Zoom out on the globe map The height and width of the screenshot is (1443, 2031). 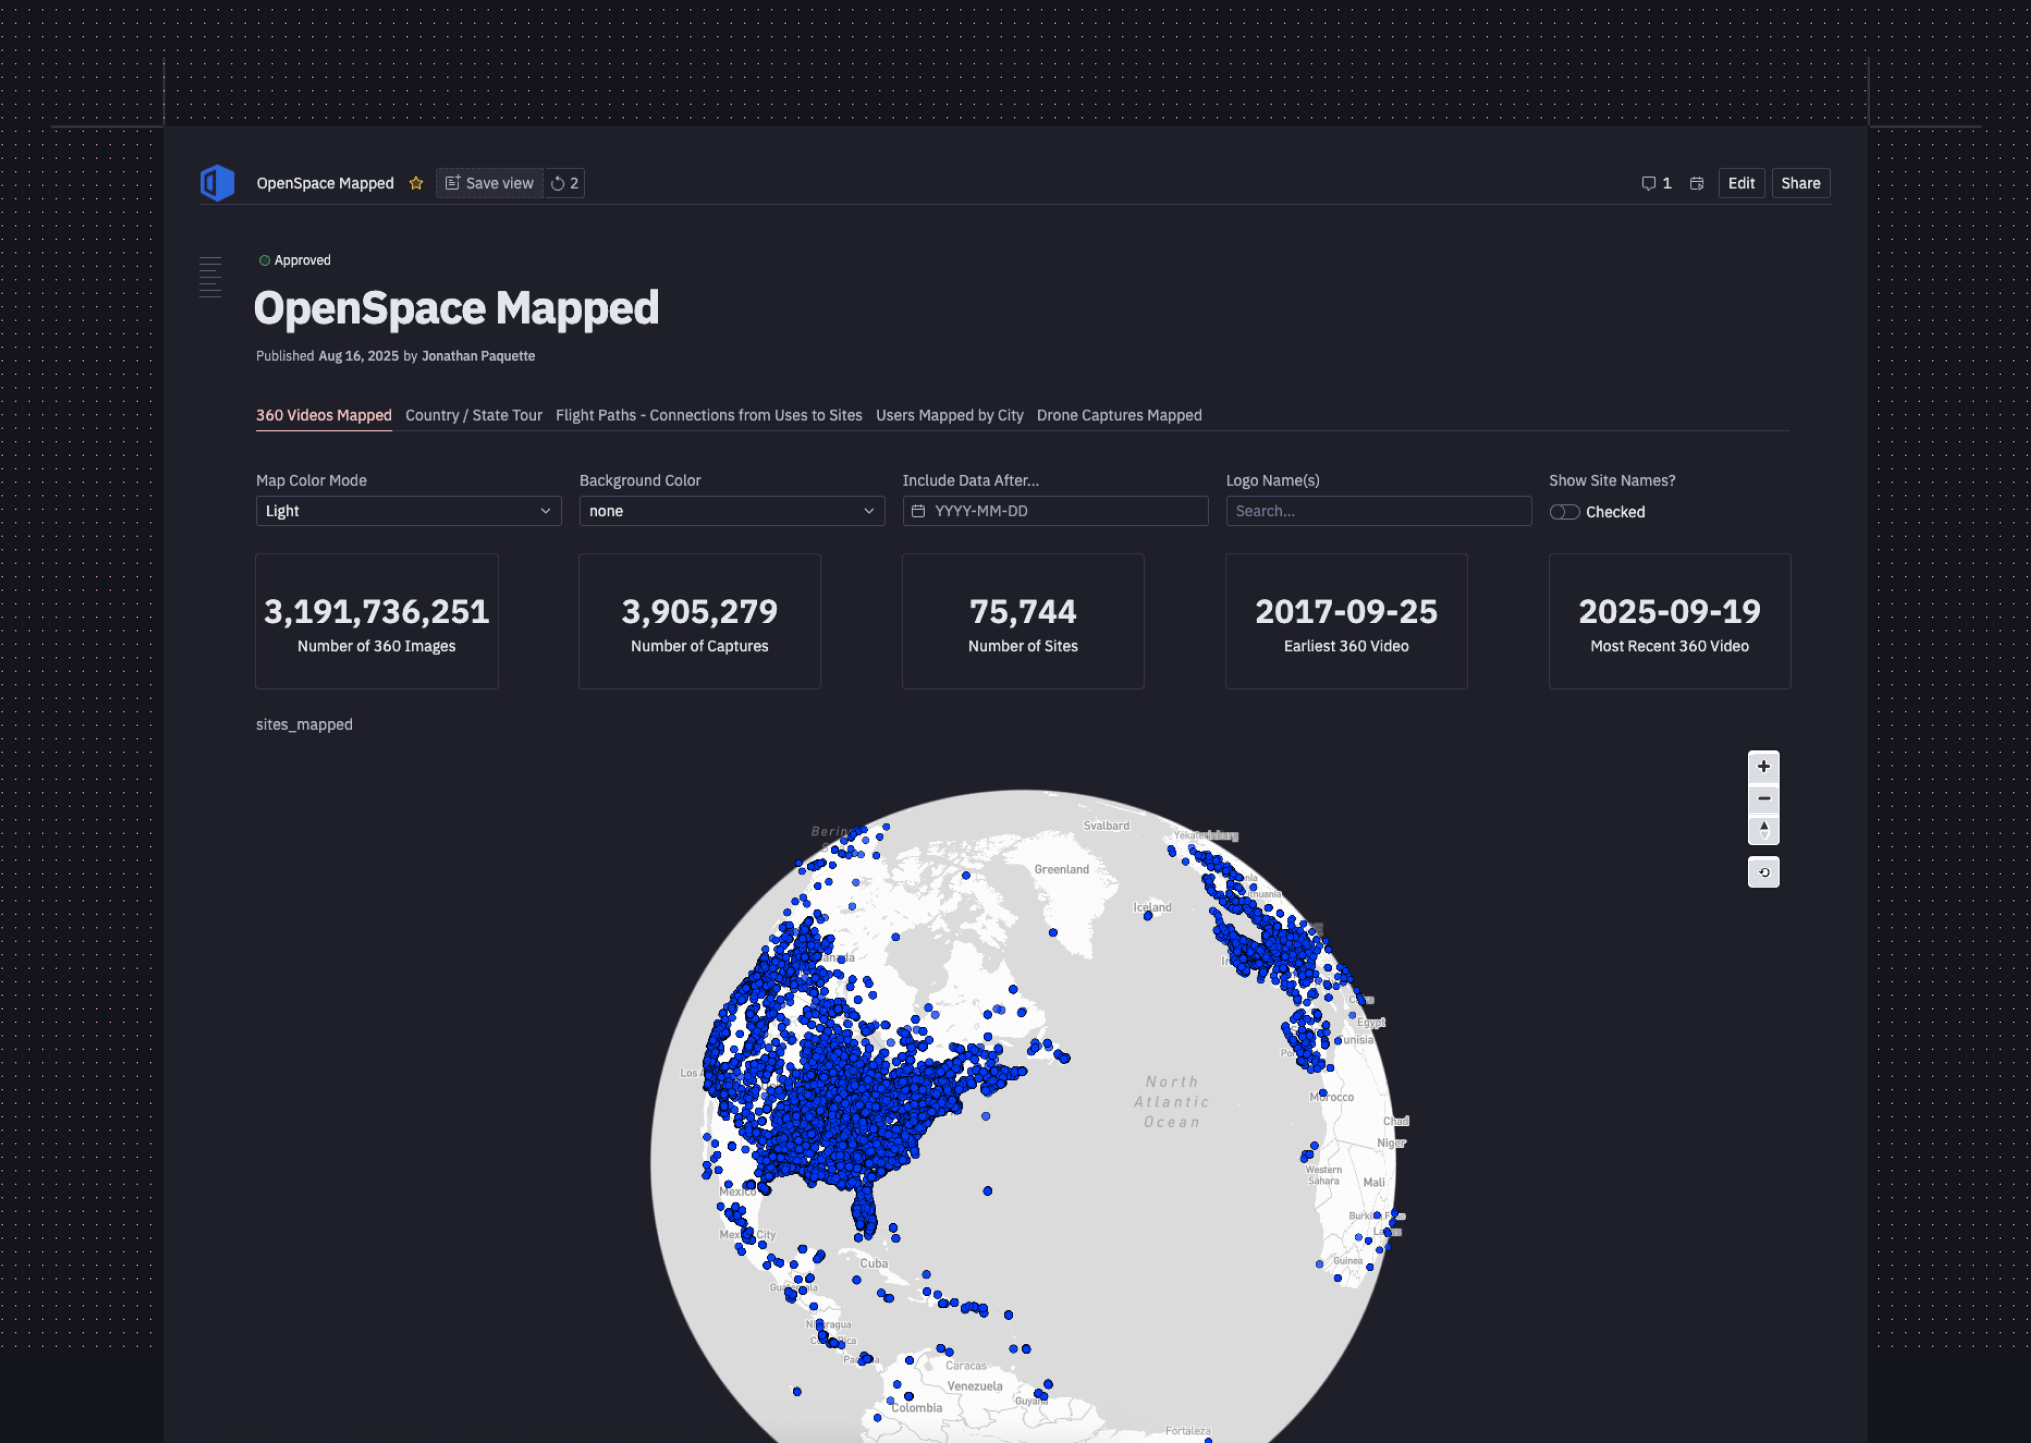tap(1763, 798)
